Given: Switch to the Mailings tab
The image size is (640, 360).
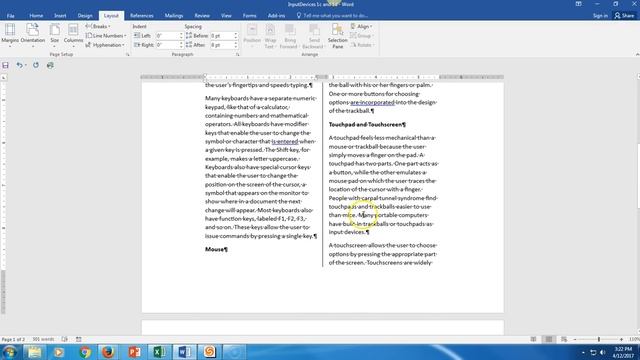Looking at the screenshot, I should [174, 16].
